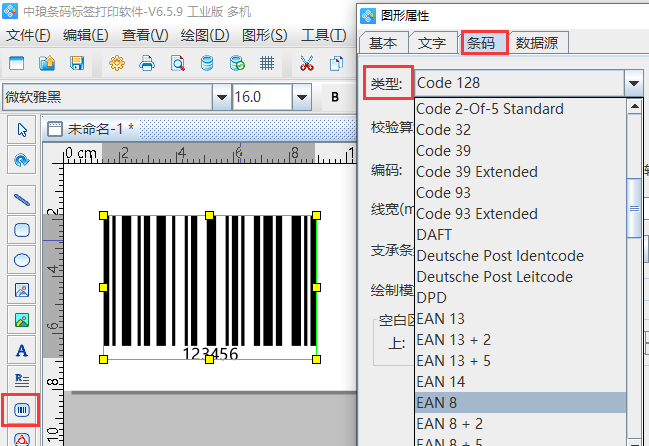The height and width of the screenshot is (446, 649).
Task: Open print preview magnifier icon
Action: (178, 63)
